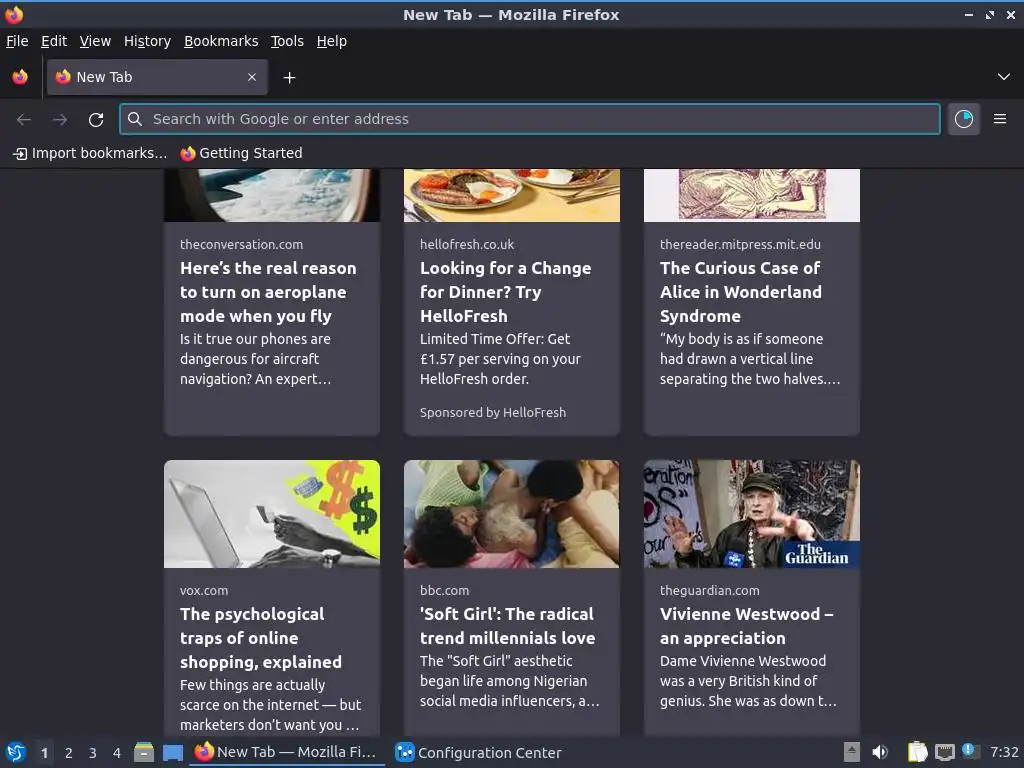Open the volume speaker tray icon
The image size is (1024, 768).
(x=880, y=752)
